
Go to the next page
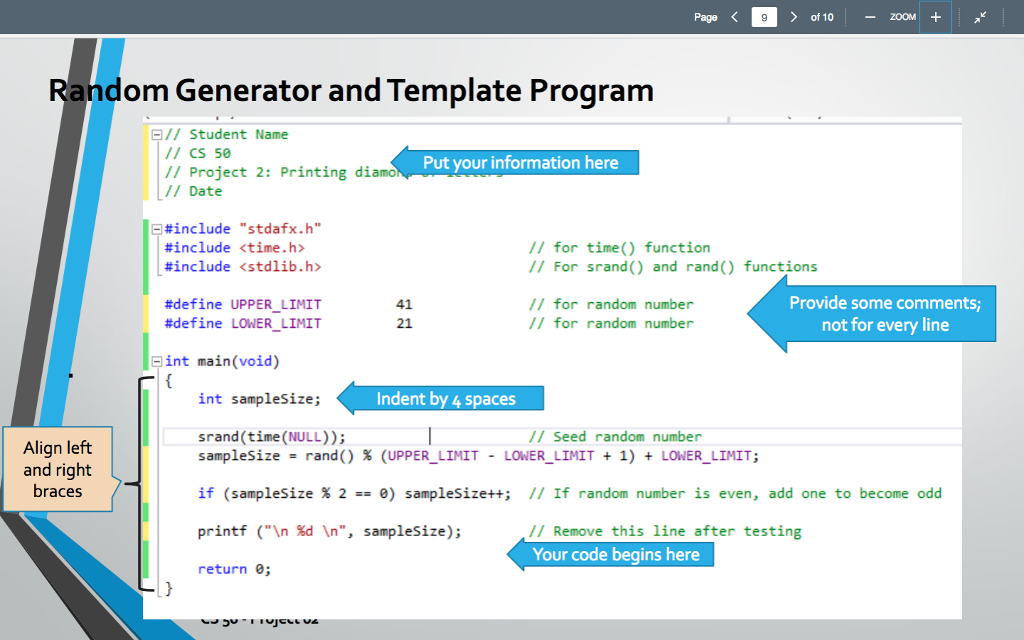point(793,17)
